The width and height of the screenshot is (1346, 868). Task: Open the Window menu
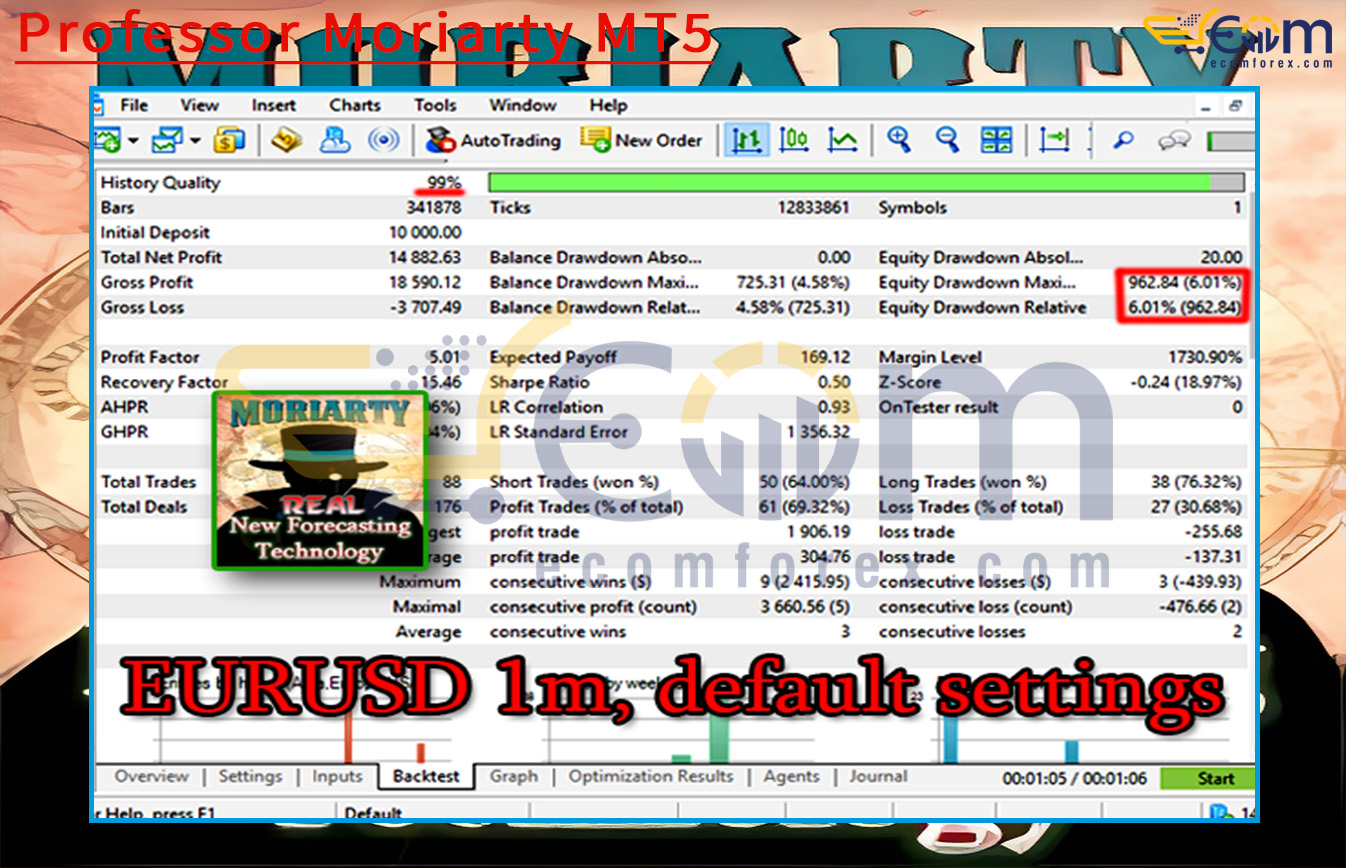tap(522, 105)
